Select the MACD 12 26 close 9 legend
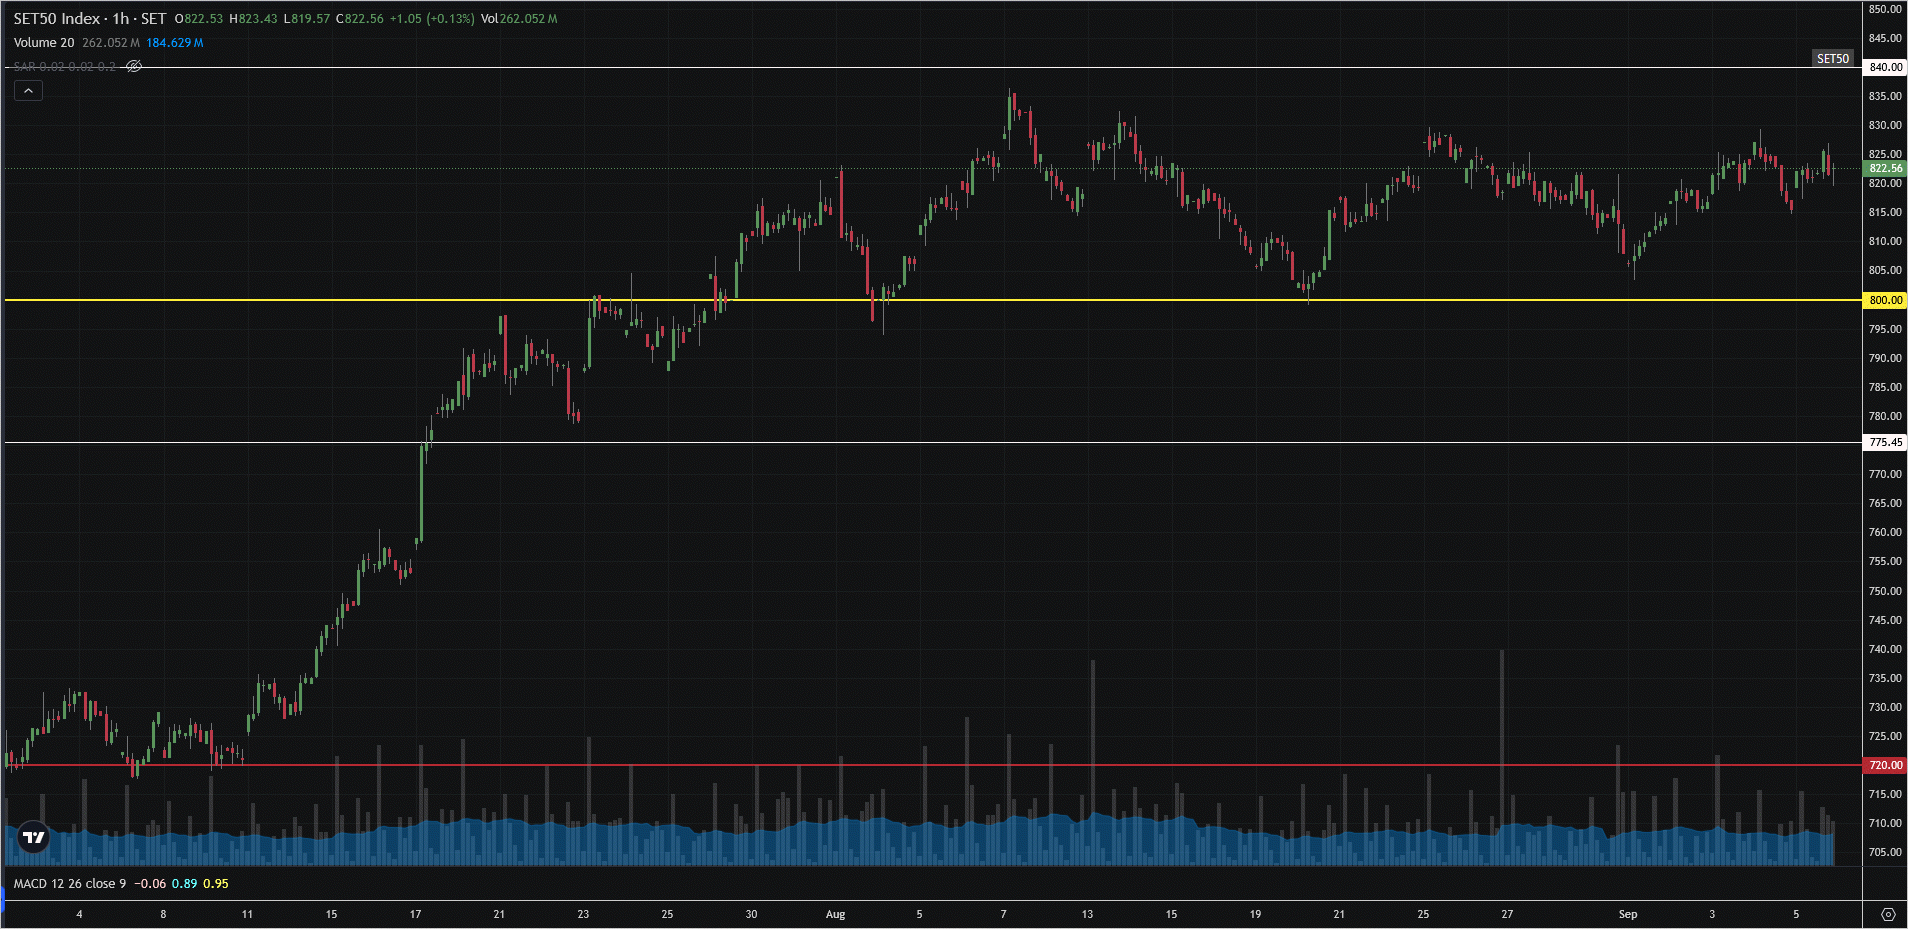Viewport: 1908px width, 929px height. (70, 884)
